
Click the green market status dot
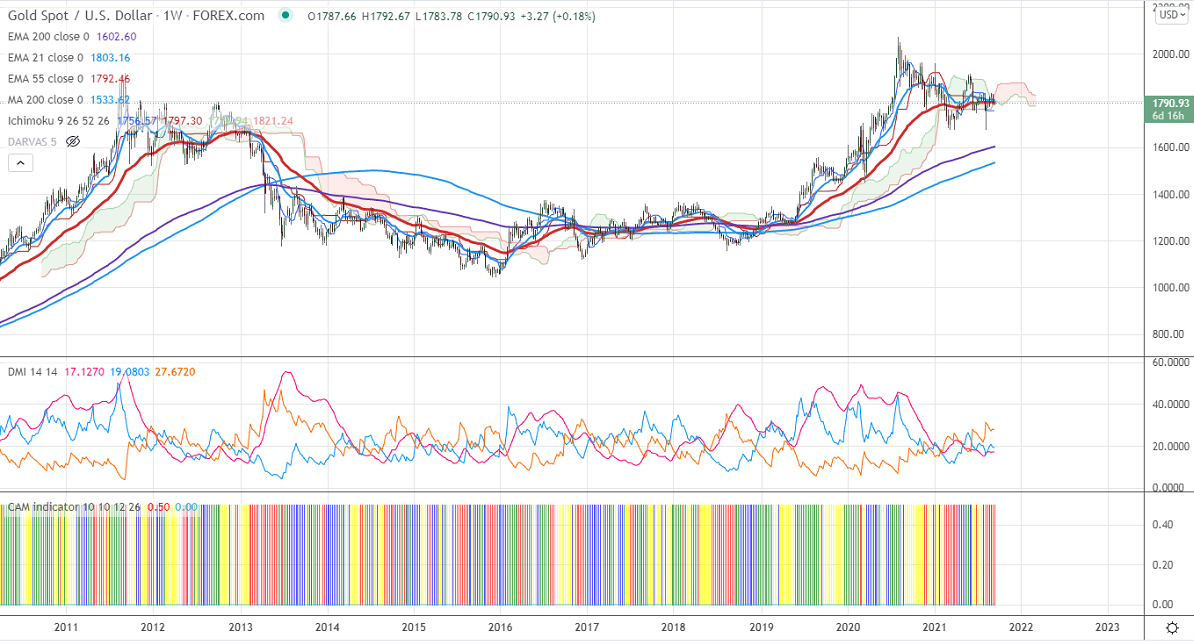[286, 15]
